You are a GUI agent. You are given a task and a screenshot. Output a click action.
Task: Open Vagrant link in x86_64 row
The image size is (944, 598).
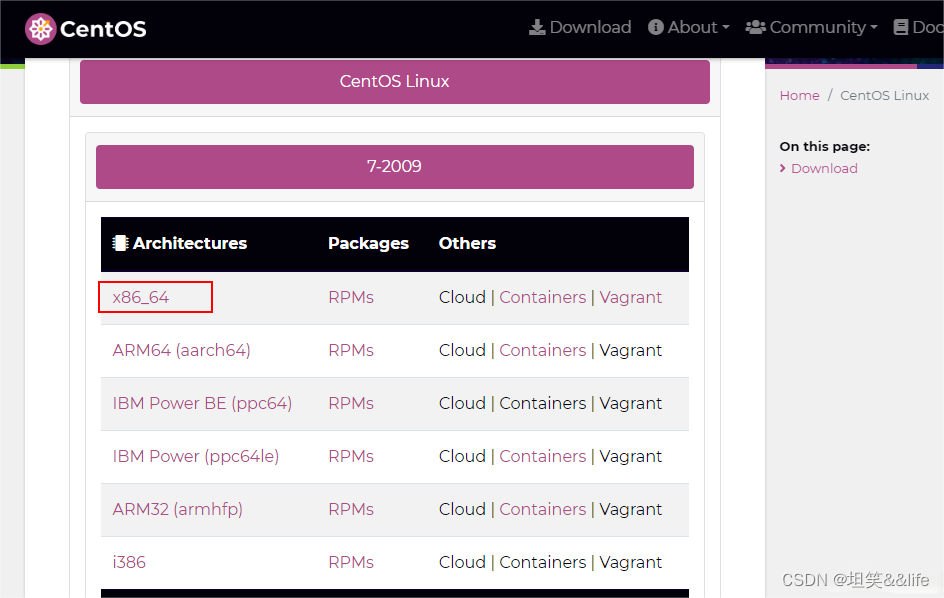coord(630,297)
